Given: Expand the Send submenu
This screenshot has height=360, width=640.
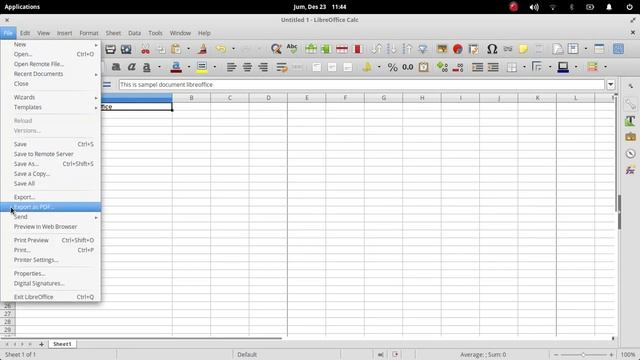Looking at the screenshot, I should 51,217.
